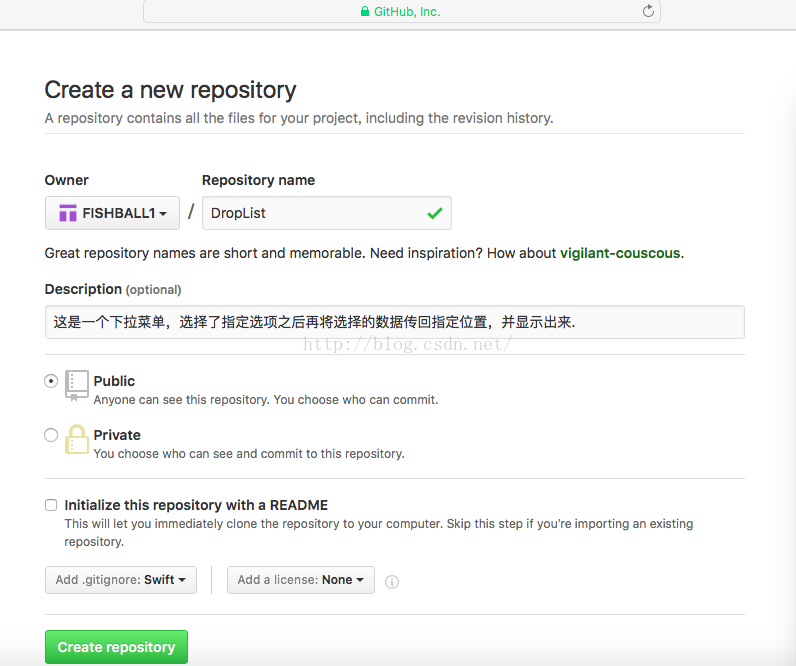Image resolution: width=796 pixels, height=666 pixels.
Task: Click the green lock icon in address bar
Action: tap(364, 11)
